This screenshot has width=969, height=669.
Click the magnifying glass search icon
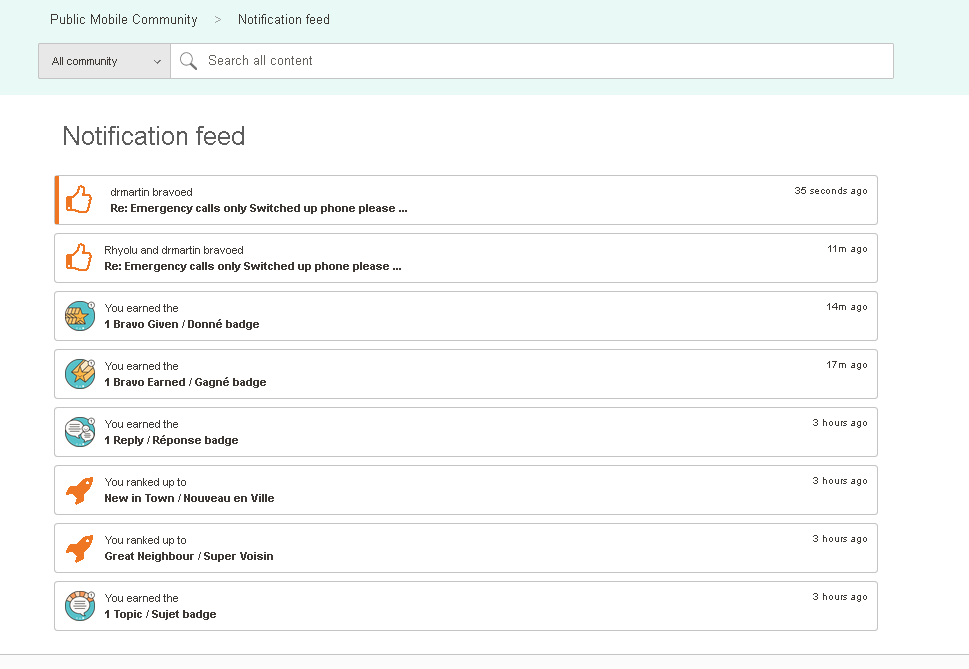coord(188,61)
